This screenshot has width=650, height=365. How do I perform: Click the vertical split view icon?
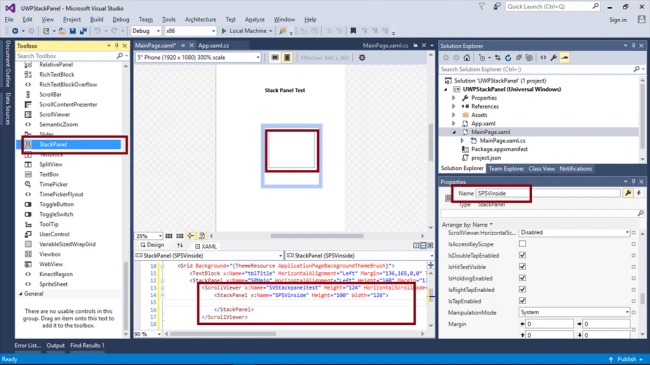pyautogui.click(x=416, y=246)
